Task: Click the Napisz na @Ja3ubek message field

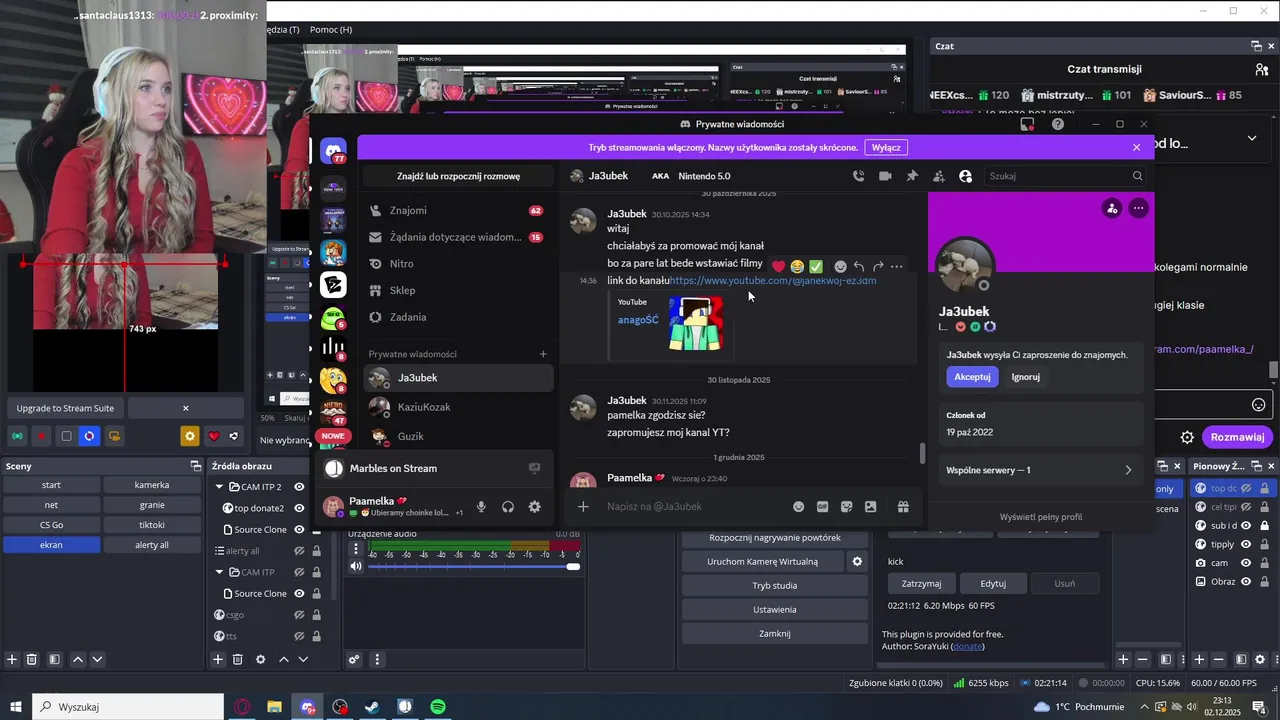Action: [x=695, y=507]
